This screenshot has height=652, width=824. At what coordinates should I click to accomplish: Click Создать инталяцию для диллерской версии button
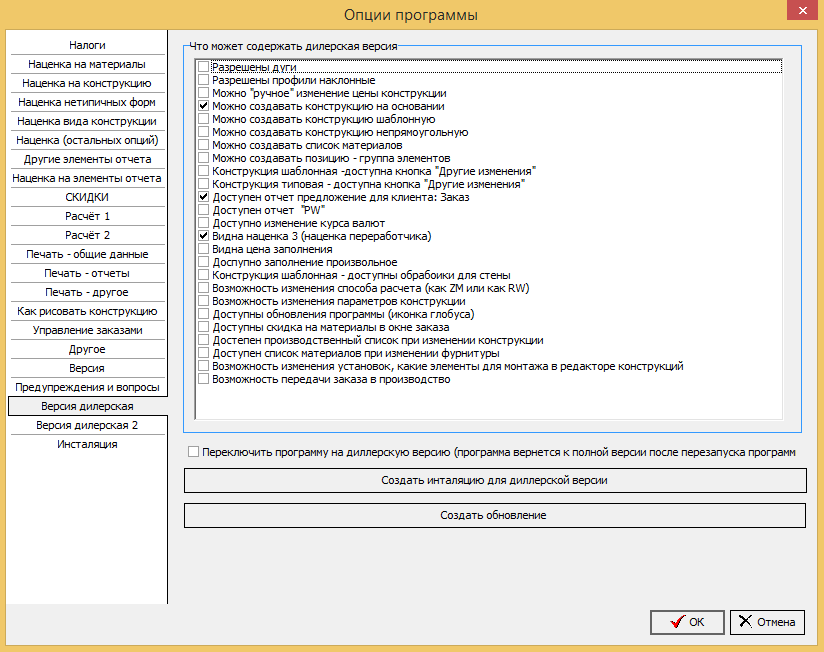click(x=495, y=480)
